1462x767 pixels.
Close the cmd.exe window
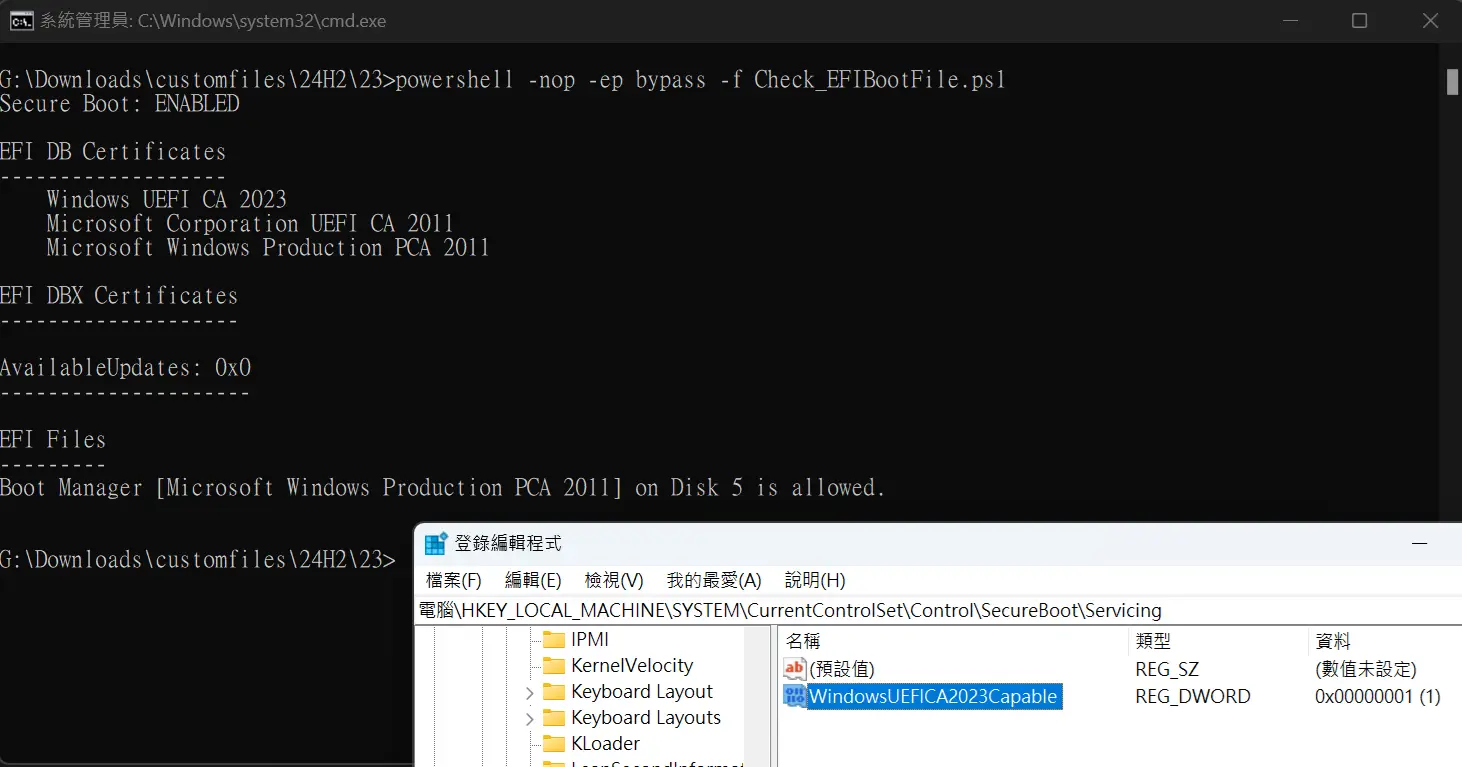point(1430,21)
